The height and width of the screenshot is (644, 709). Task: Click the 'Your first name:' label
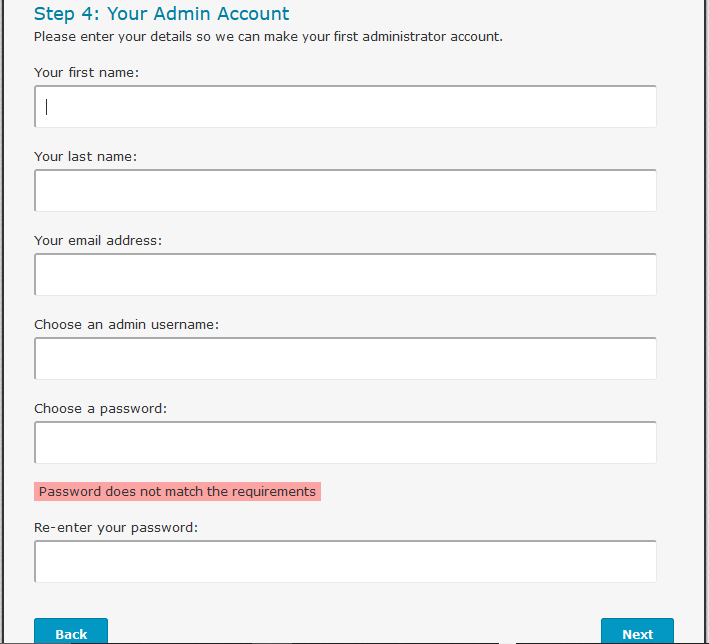(x=86, y=73)
